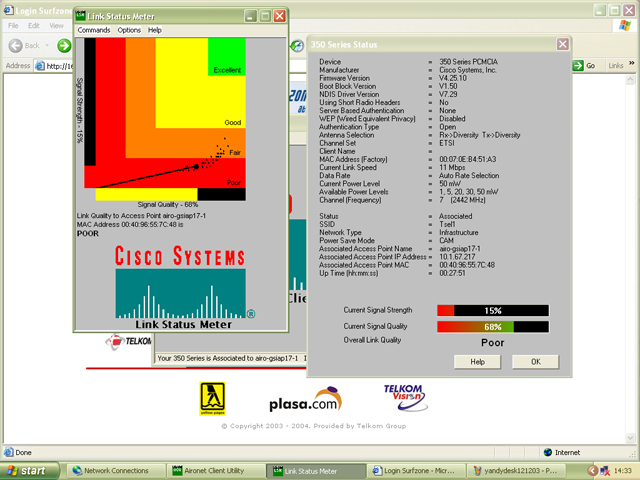Open the Windows Start menu
The image size is (640, 480).
click(x=27, y=470)
